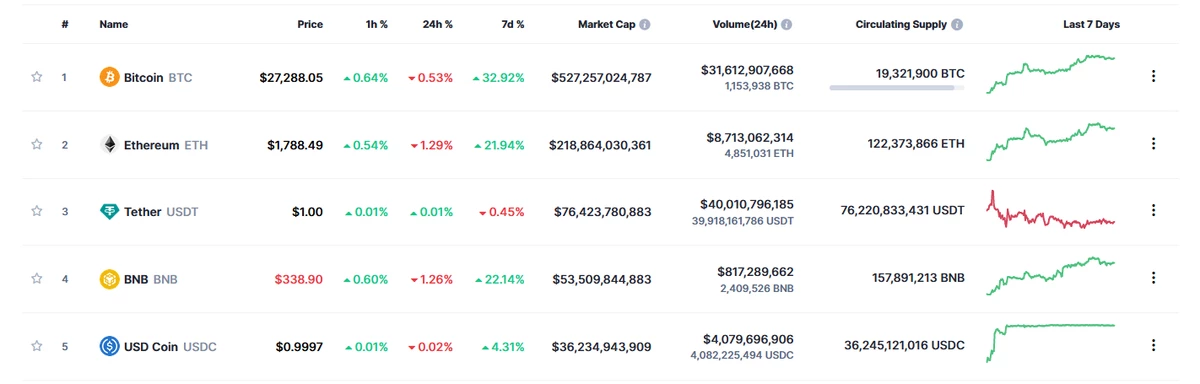1200x384 pixels.
Task: Click the Circulating Supply info icon
Action: pyautogui.click(x=958, y=24)
